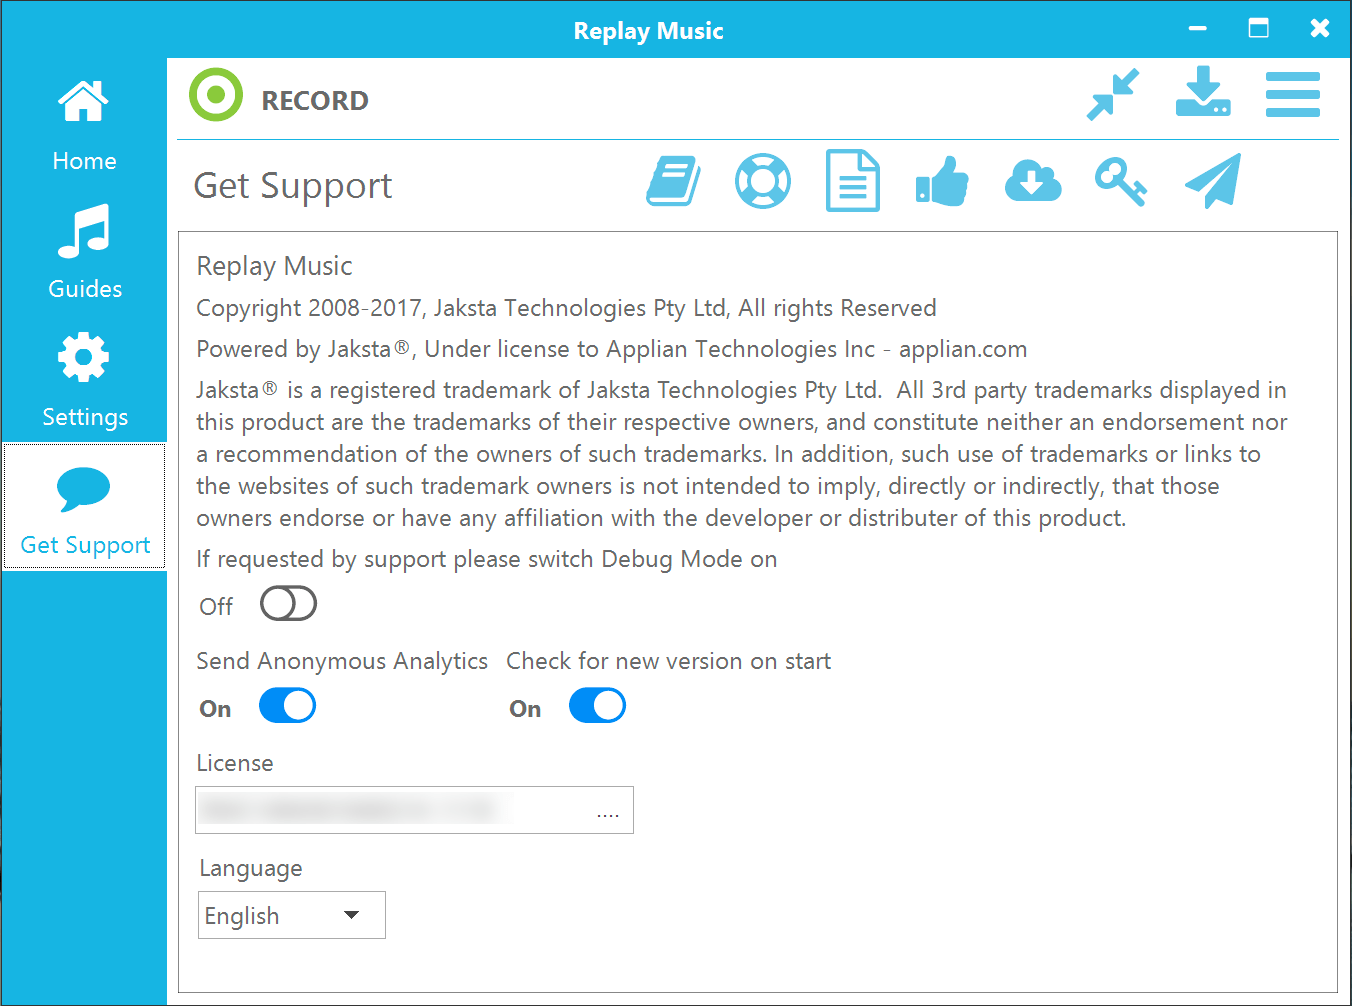
Task: Open the Home section in sidebar
Action: point(84,125)
